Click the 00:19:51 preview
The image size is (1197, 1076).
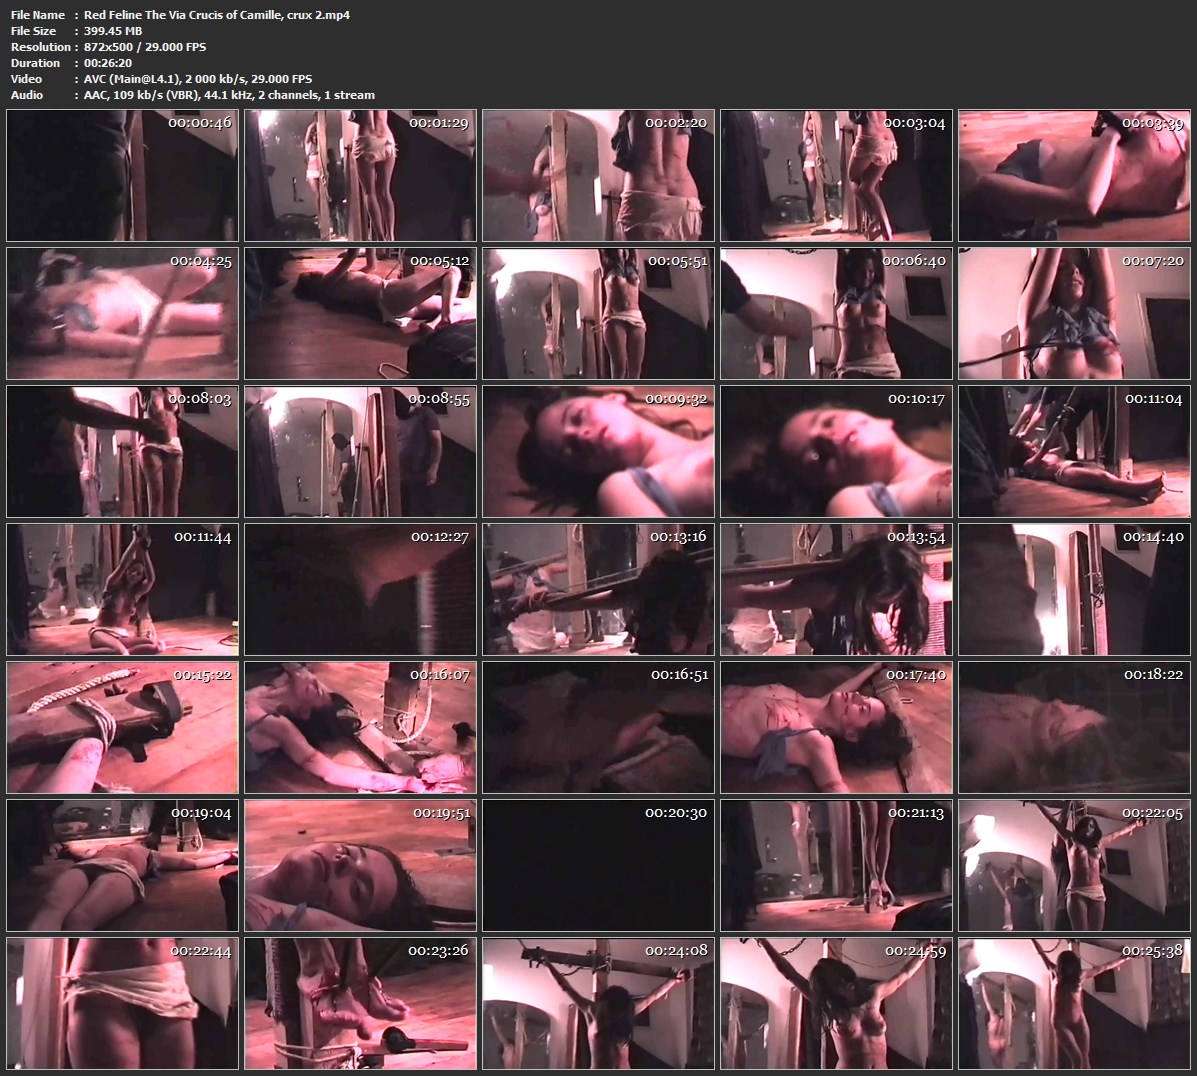tap(360, 866)
